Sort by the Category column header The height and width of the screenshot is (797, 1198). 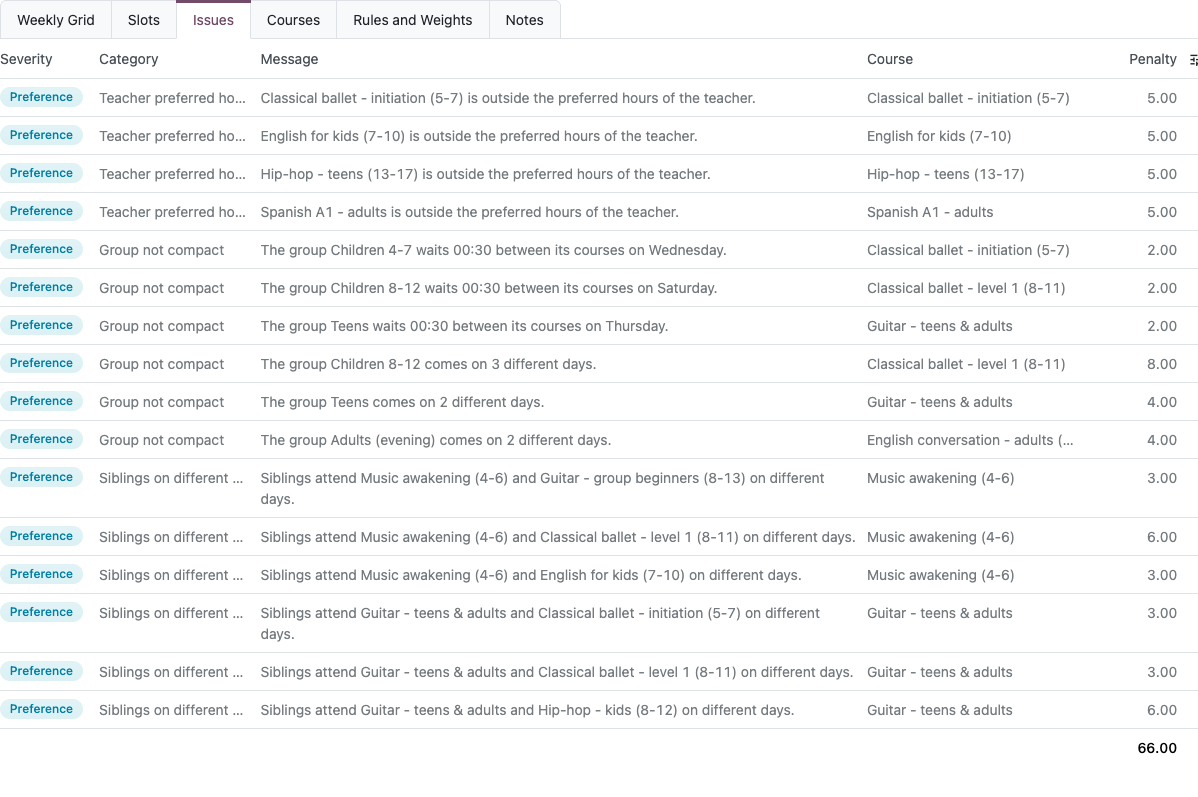128,59
